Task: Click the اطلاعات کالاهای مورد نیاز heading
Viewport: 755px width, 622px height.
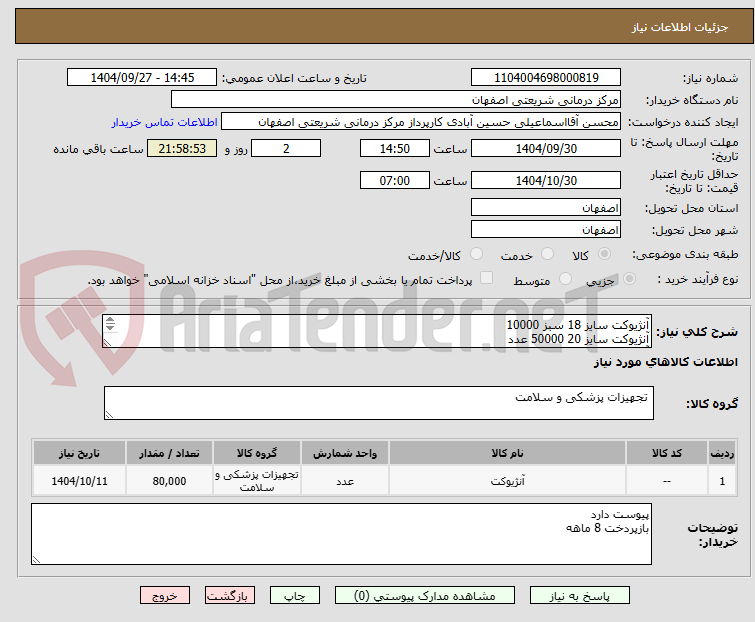Action: [665, 362]
